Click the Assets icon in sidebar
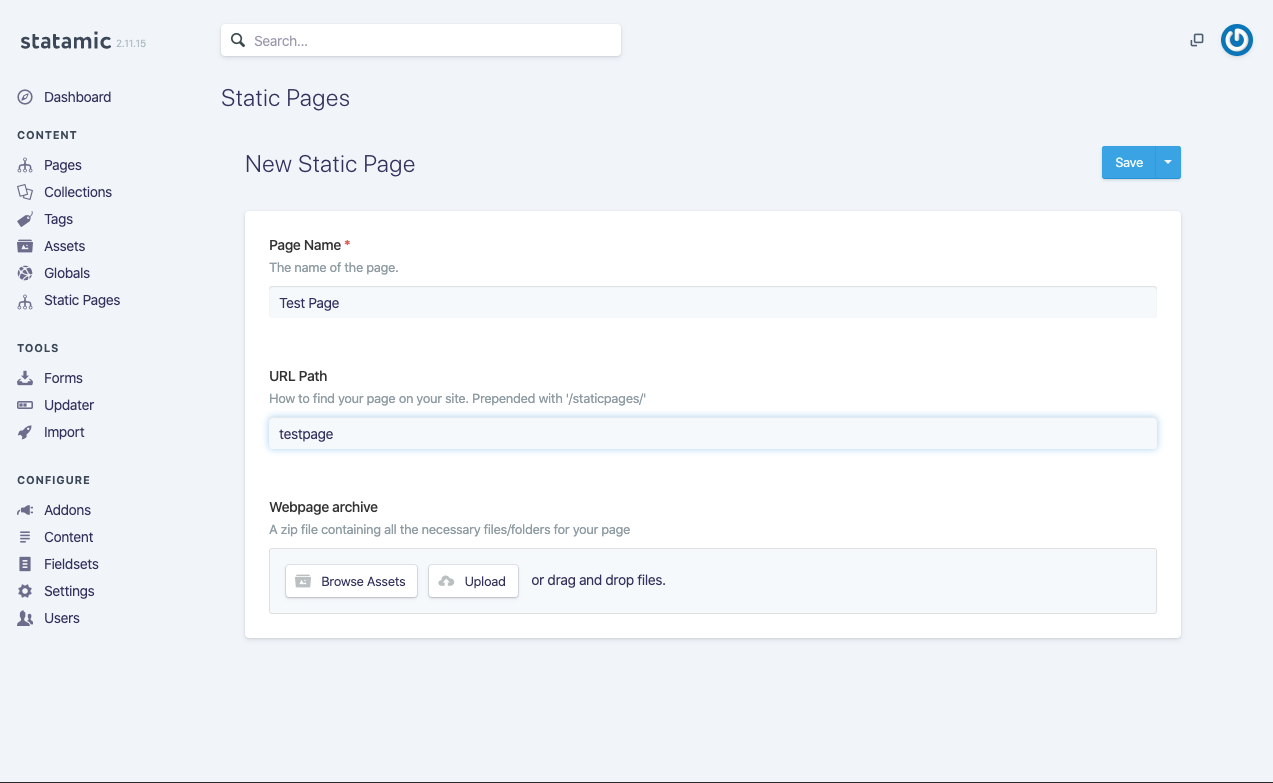Image resolution: width=1273 pixels, height=783 pixels. [25, 246]
